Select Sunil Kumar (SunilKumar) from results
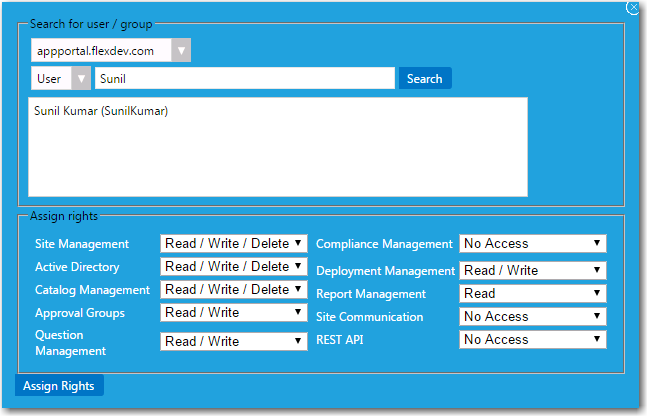 click(x=101, y=112)
